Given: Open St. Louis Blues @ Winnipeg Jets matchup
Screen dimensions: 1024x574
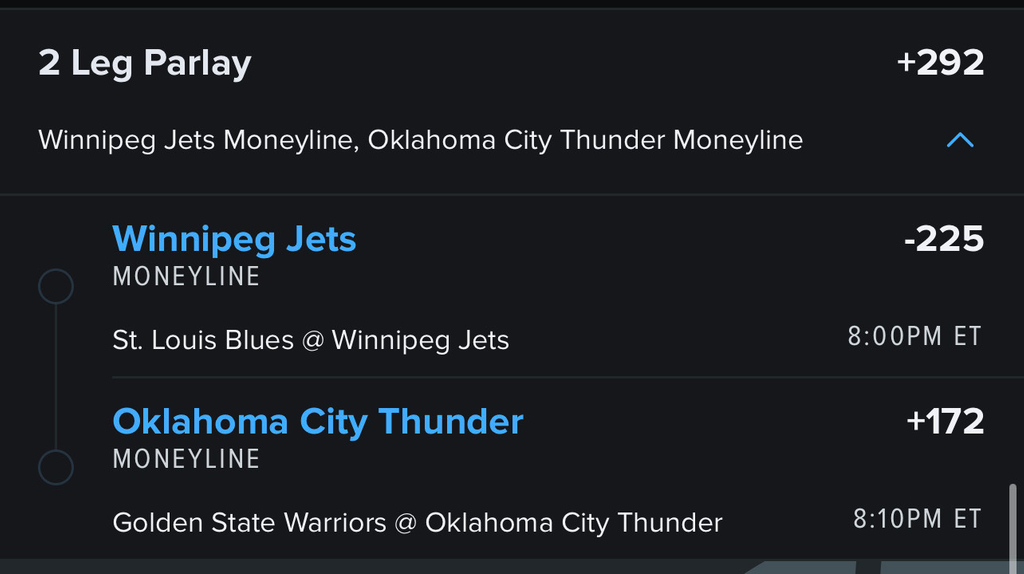Looking at the screenshot, I should (x=311, y=340).
